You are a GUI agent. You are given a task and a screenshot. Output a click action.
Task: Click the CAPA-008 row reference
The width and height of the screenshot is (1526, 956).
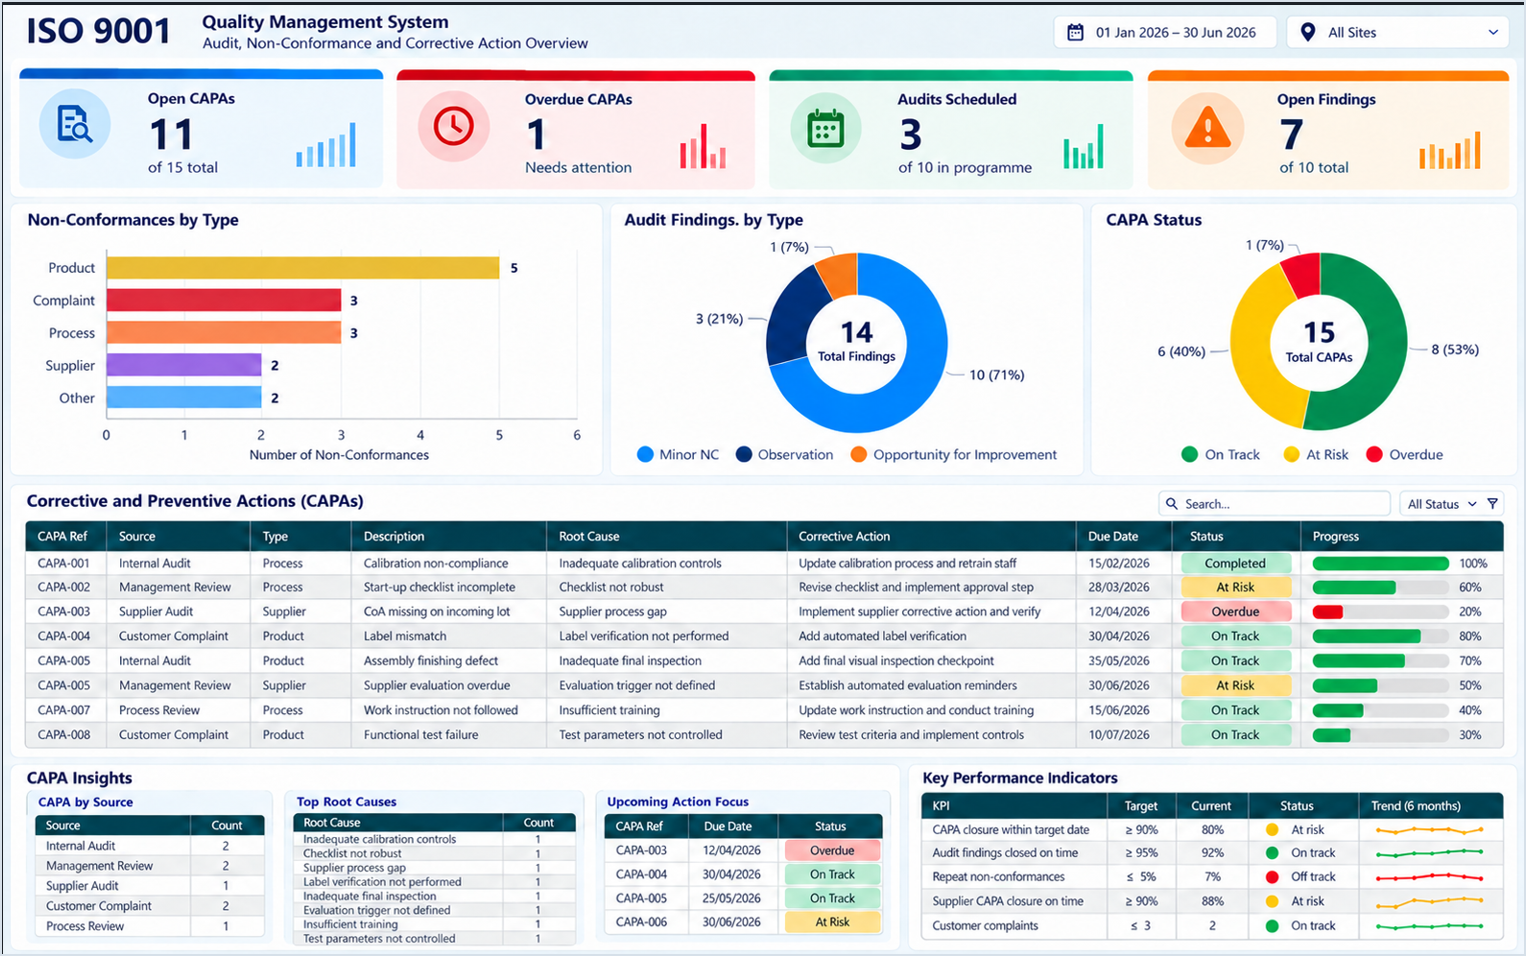click(64, 734)
